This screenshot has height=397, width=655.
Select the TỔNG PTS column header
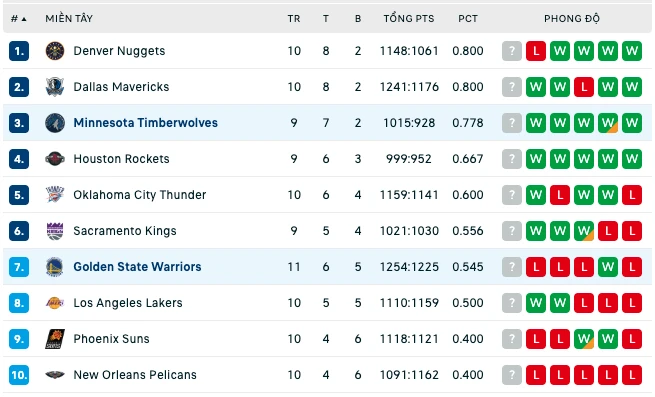coord(409,19)
